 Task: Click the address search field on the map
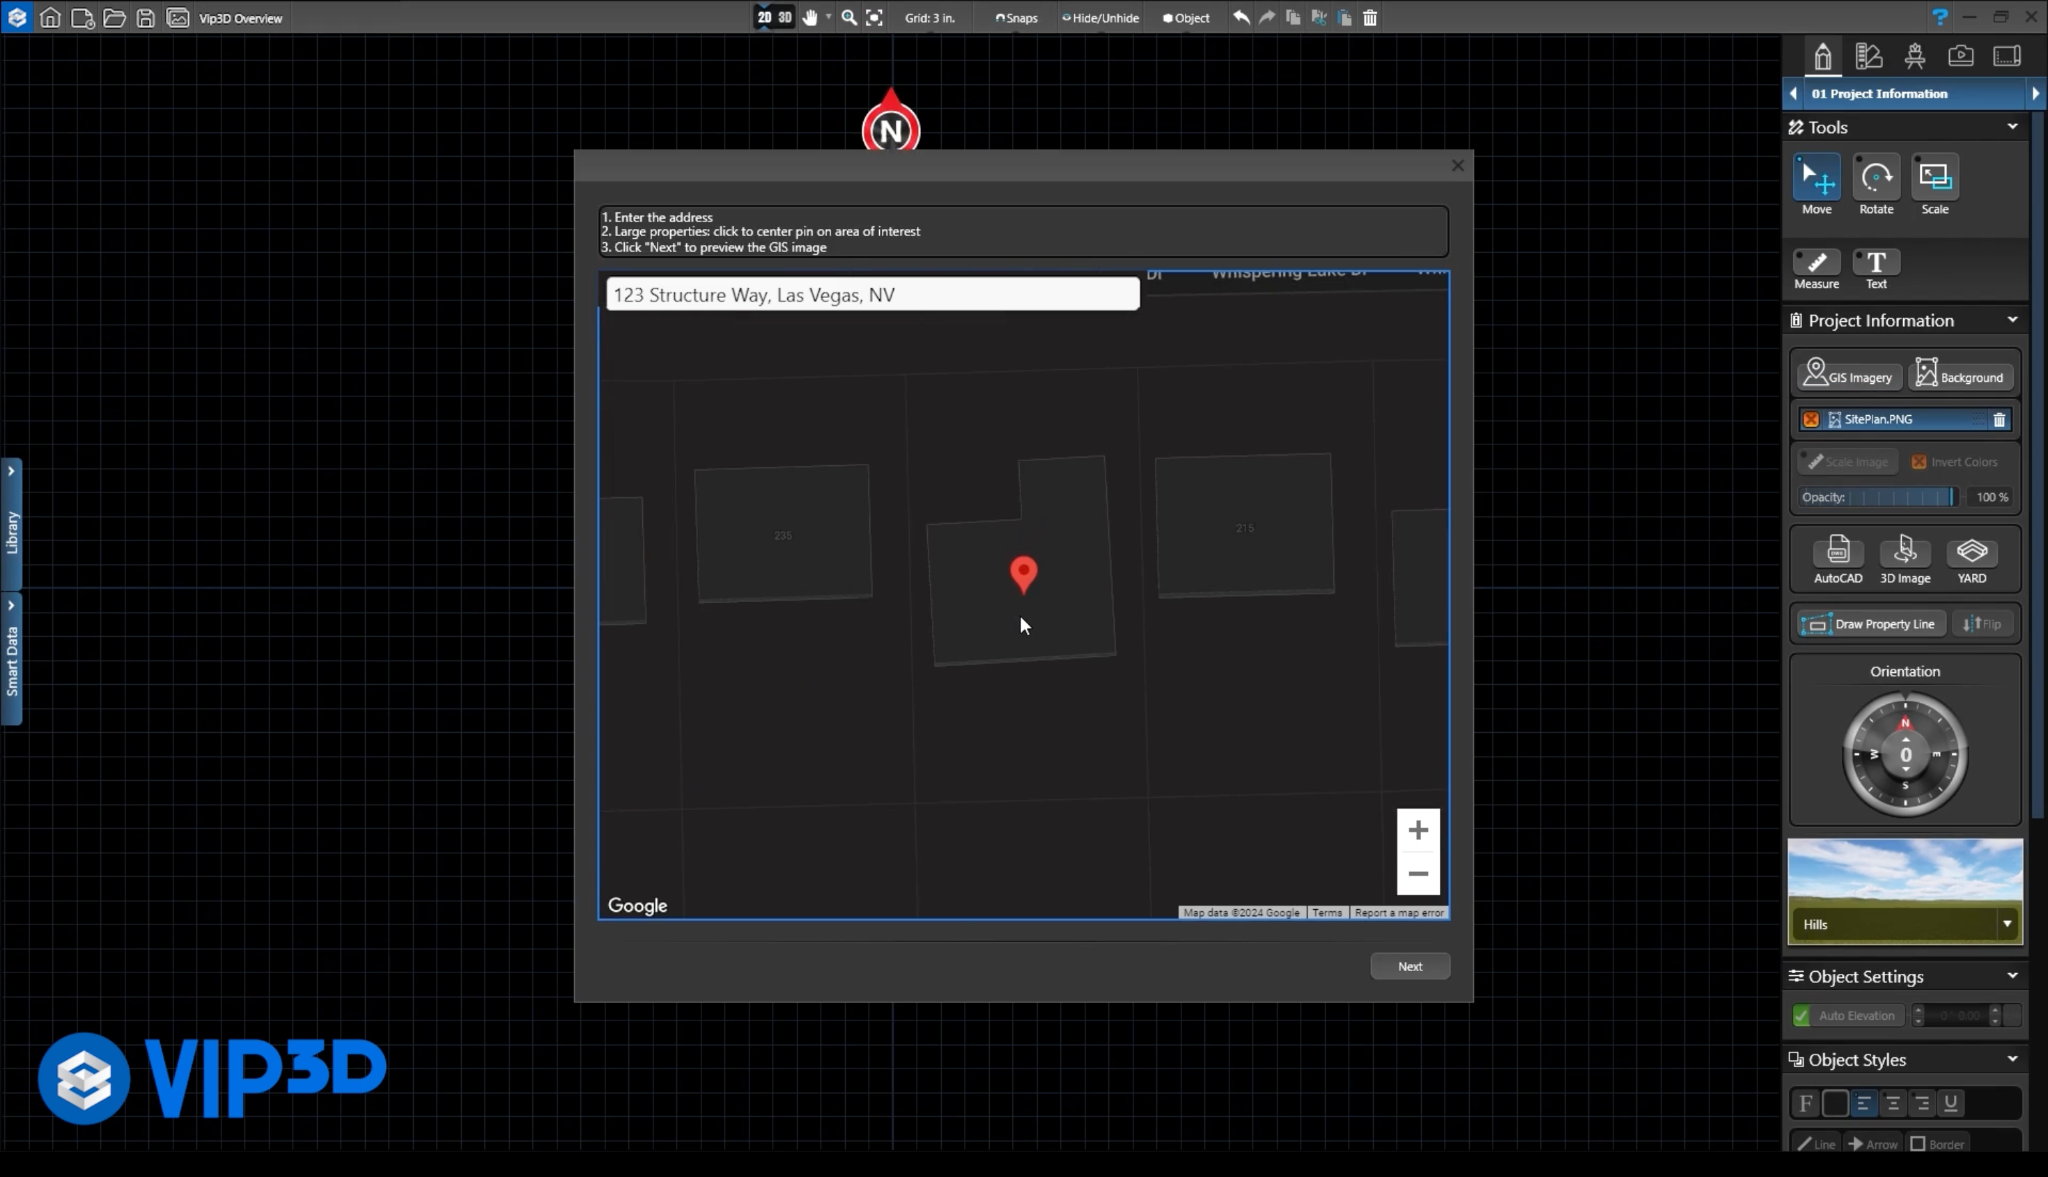tap(872, 294)
